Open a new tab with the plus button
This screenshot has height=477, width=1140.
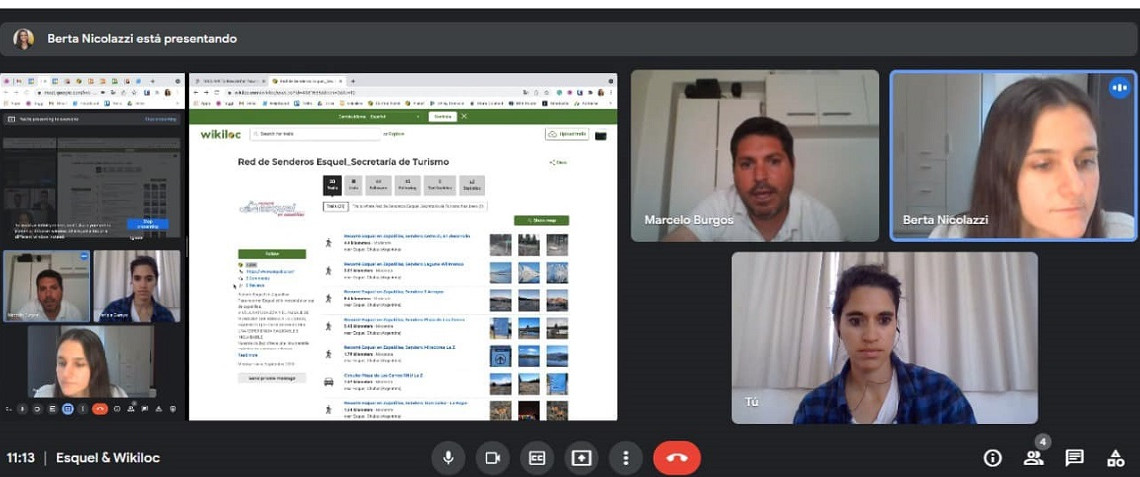point(353,81)
